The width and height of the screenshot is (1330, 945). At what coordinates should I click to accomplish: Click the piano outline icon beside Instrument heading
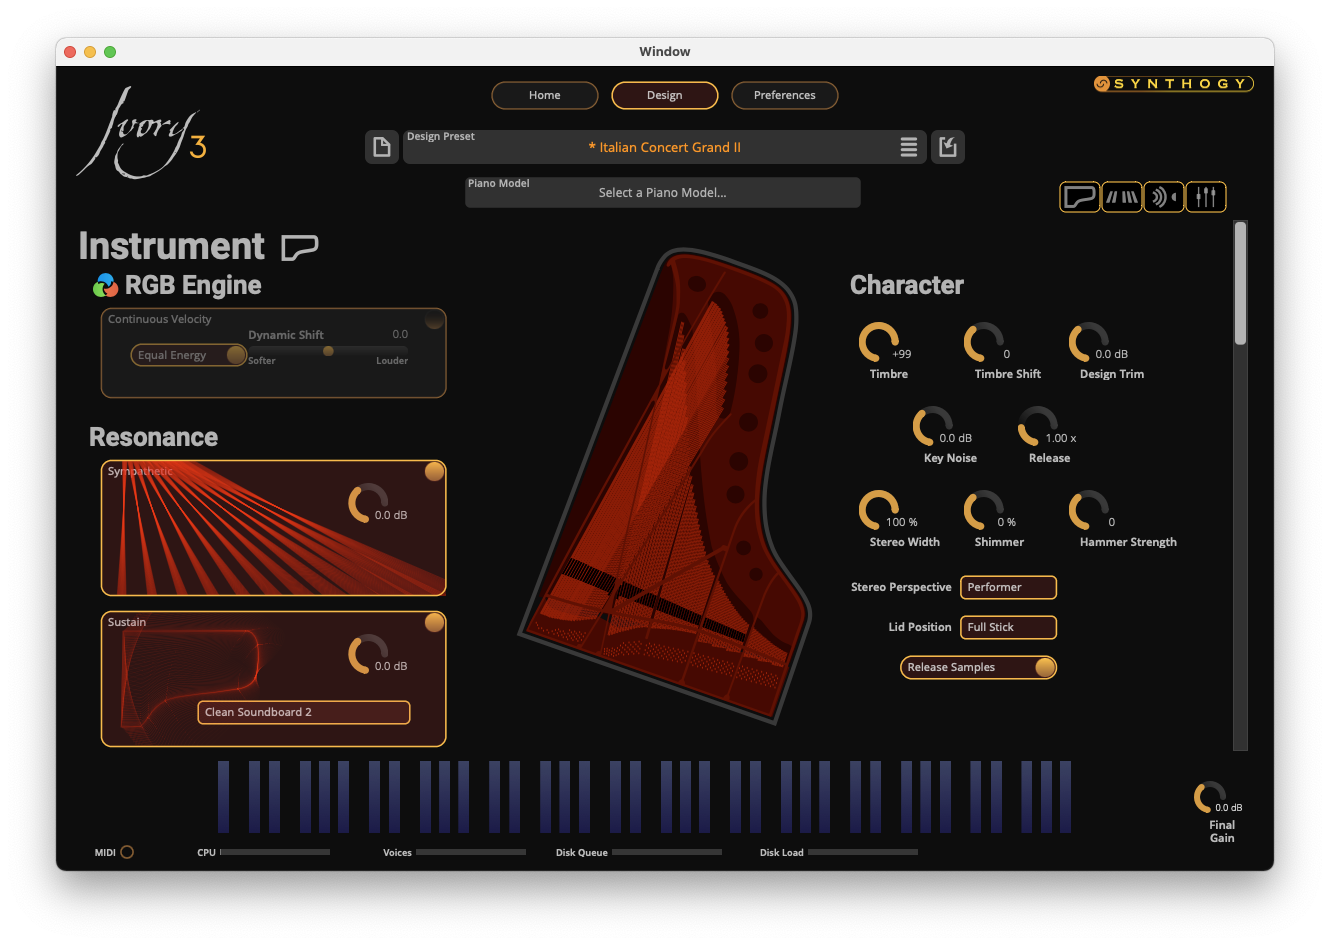(x=299, y=247)
